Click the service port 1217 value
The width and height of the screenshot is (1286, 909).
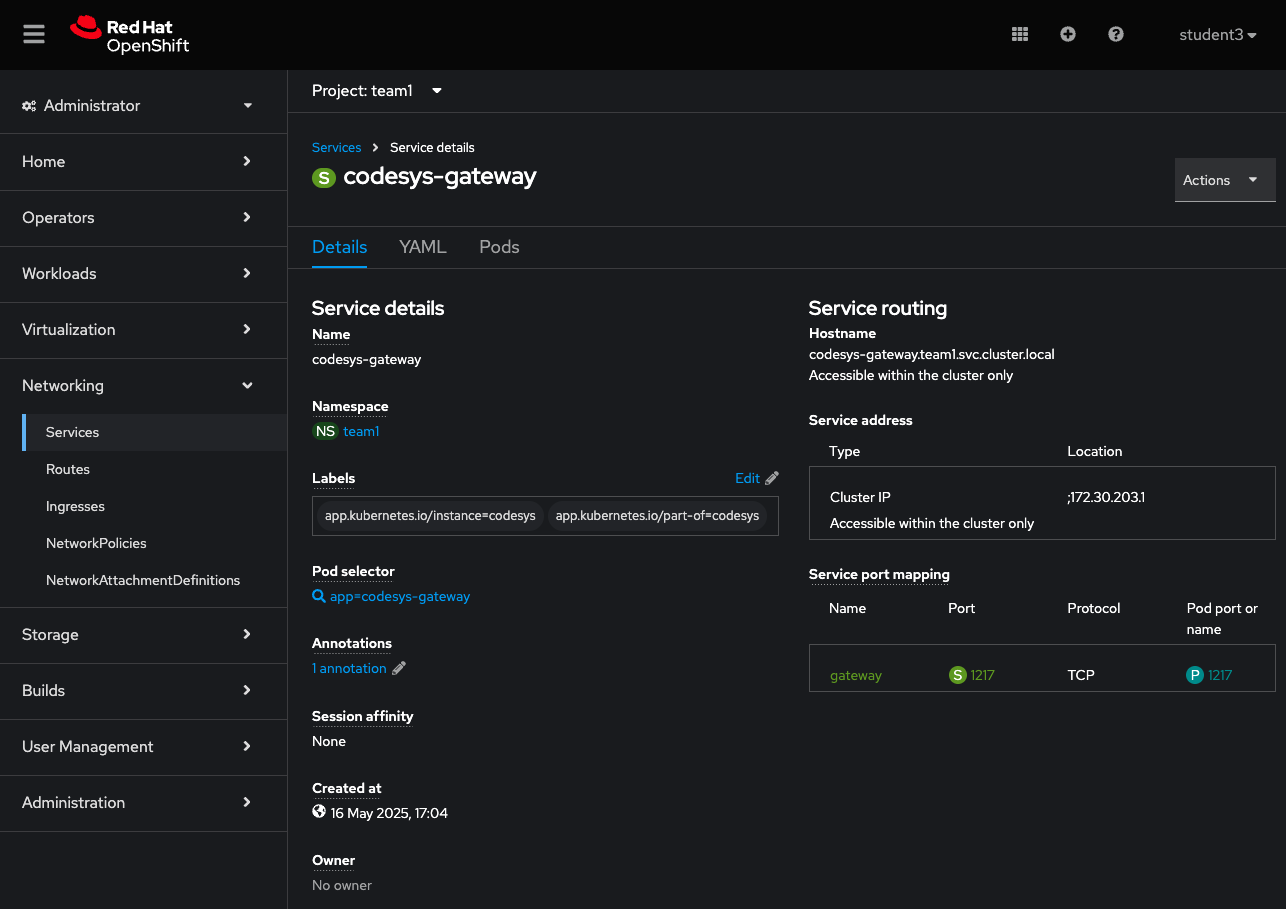[983, 675]
